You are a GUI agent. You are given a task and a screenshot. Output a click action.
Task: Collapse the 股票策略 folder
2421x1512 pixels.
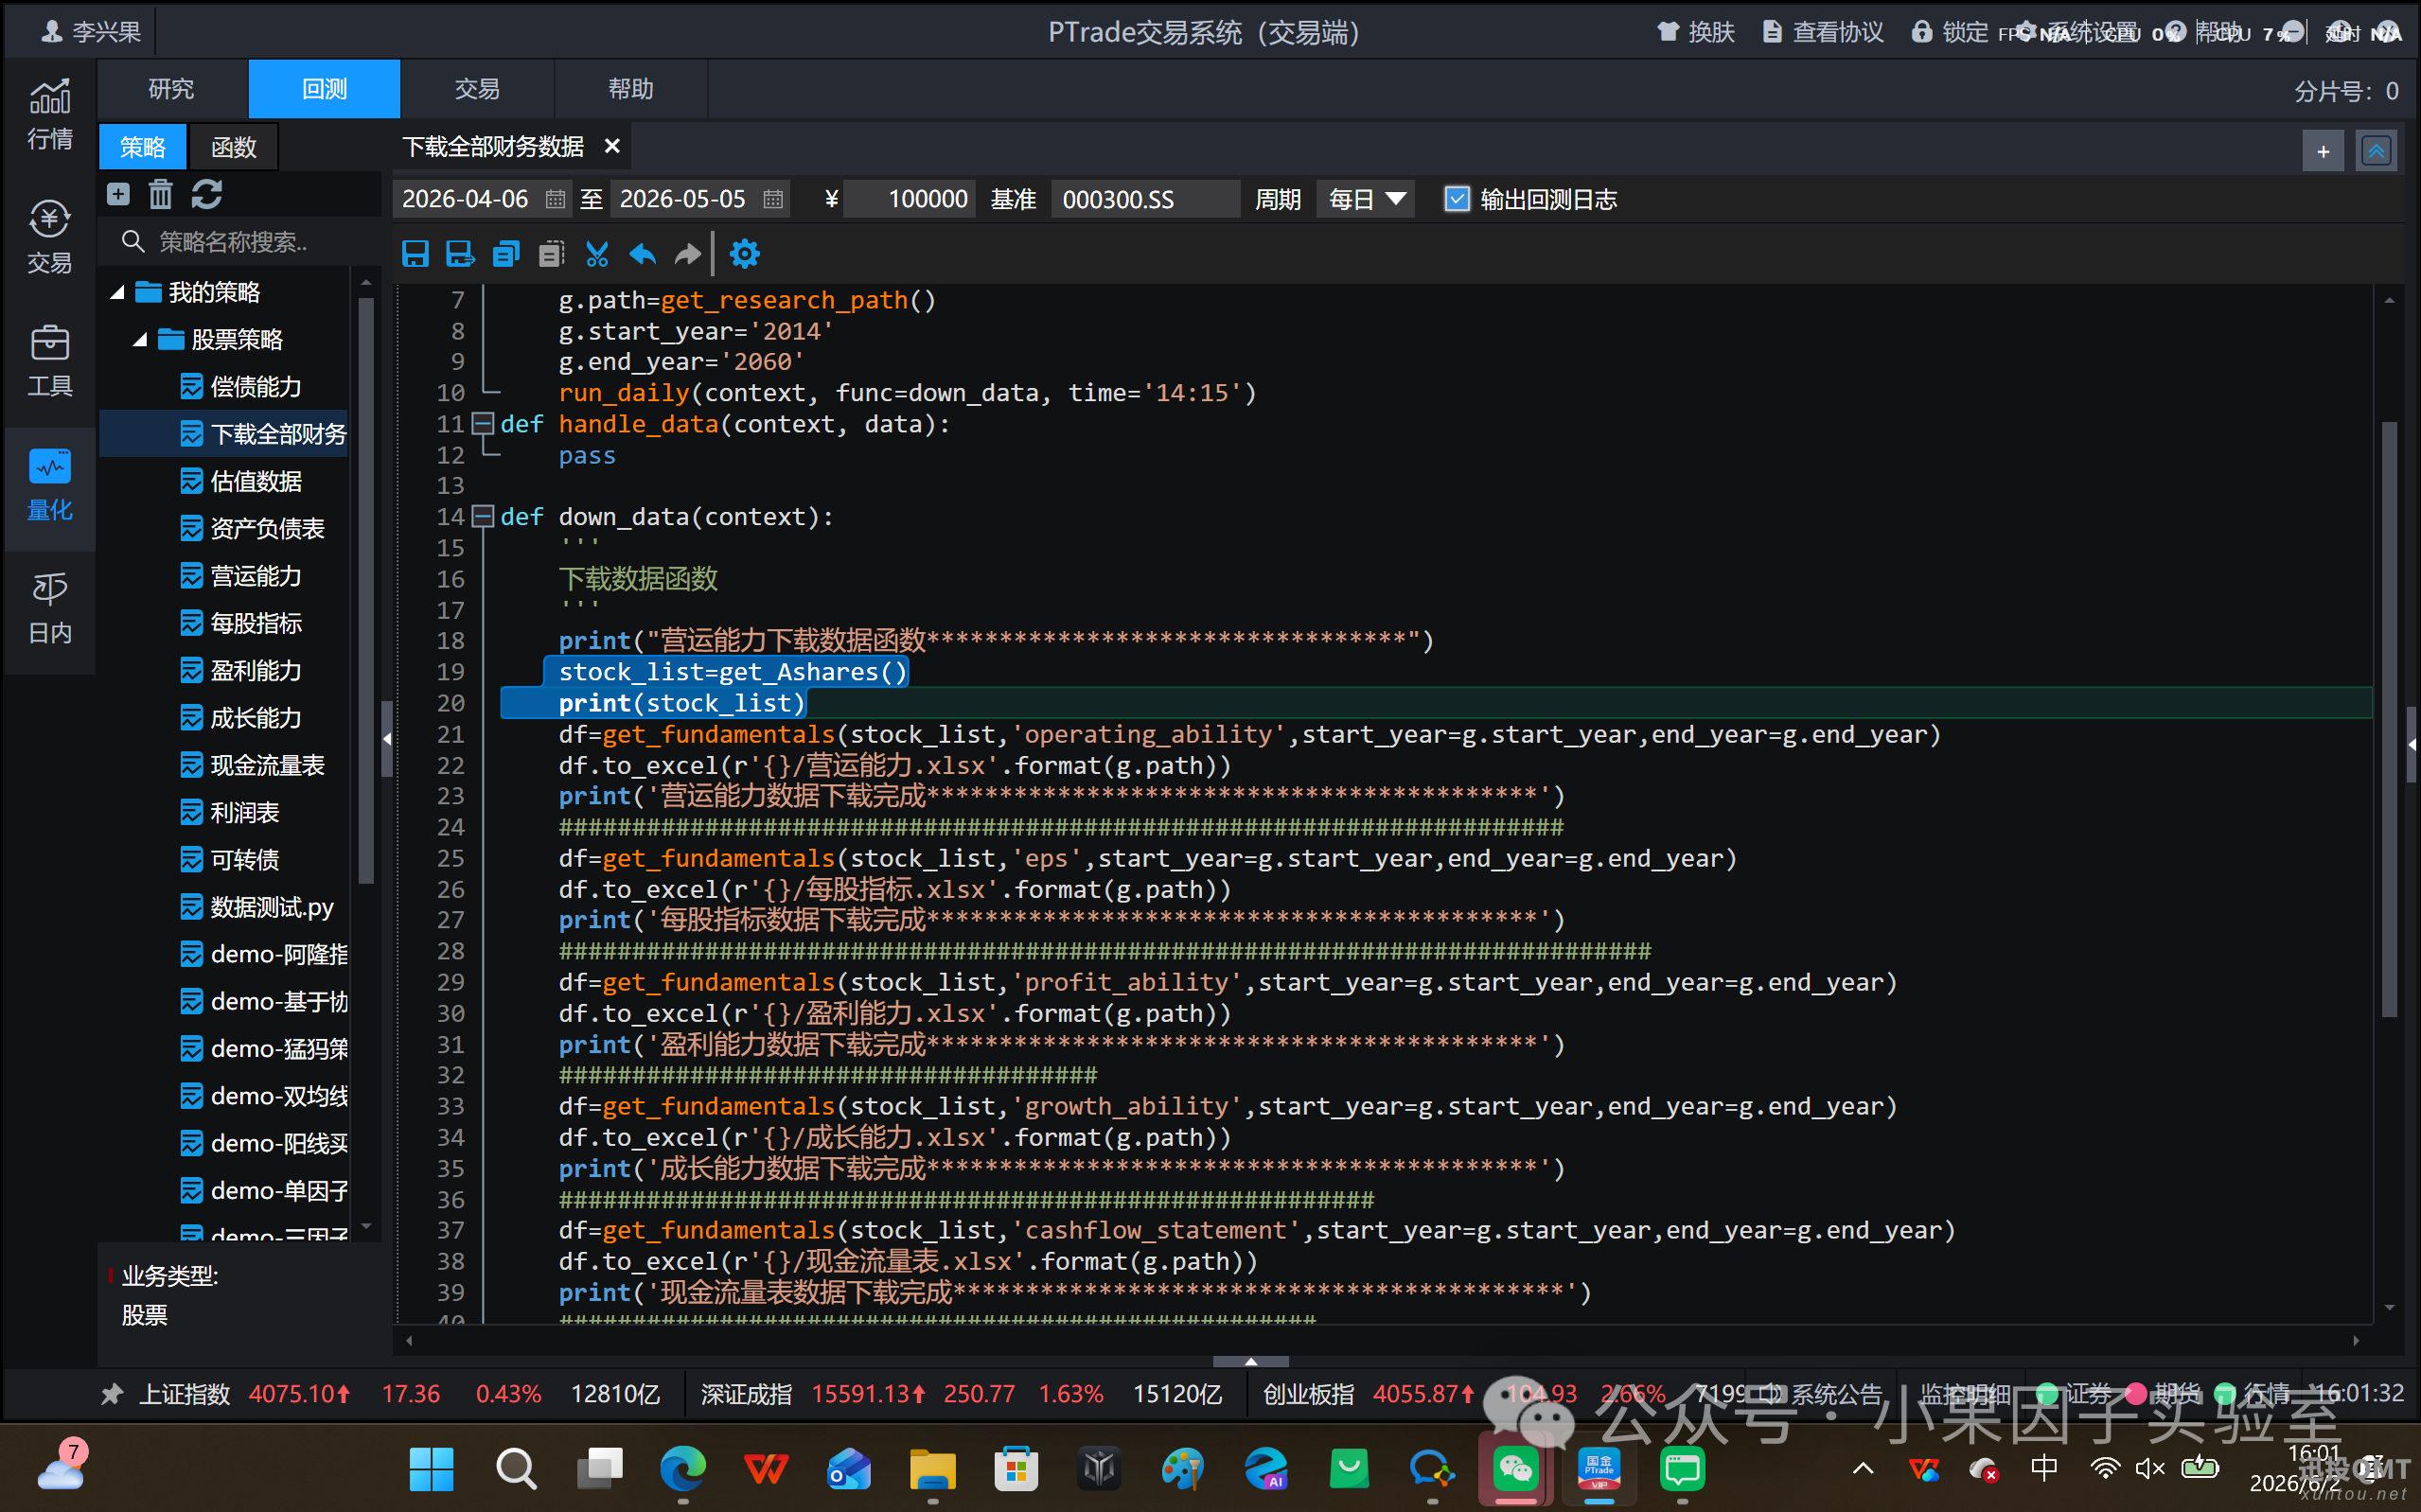tap(140, 340)
